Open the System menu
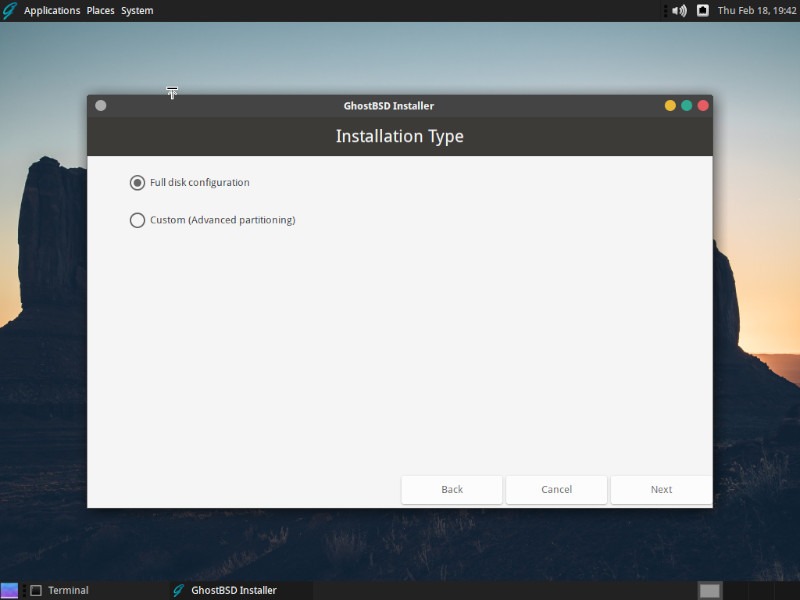Screen dimensions: 800x600 click(x=136, y=10)
